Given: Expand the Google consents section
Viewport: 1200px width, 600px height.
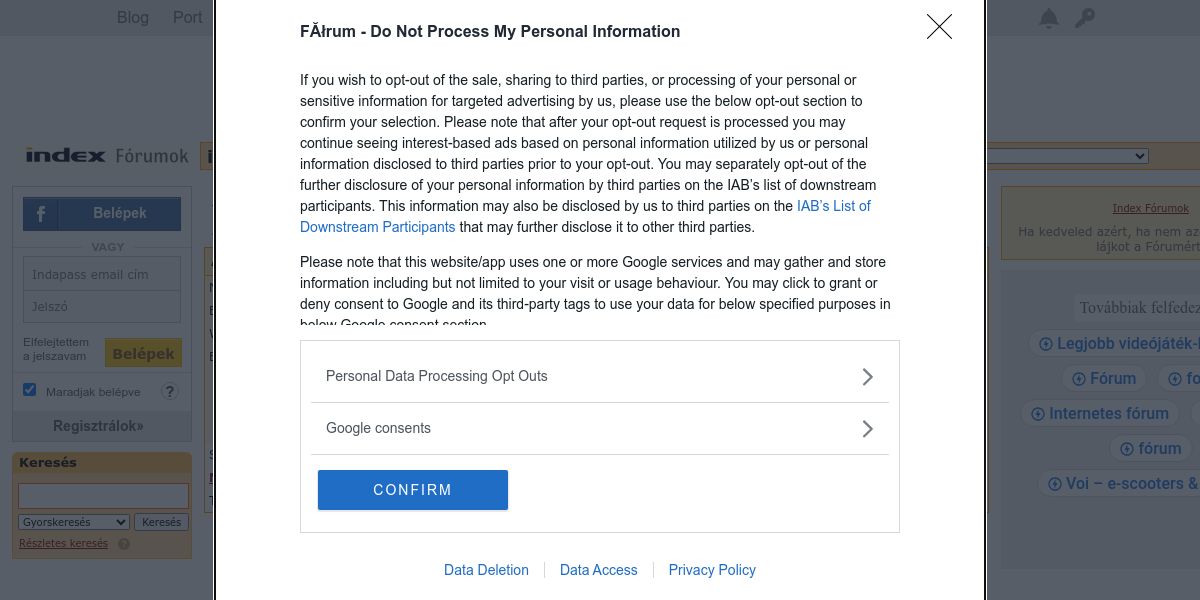Looking at the screenshot, I should click(x=600, y=428).
